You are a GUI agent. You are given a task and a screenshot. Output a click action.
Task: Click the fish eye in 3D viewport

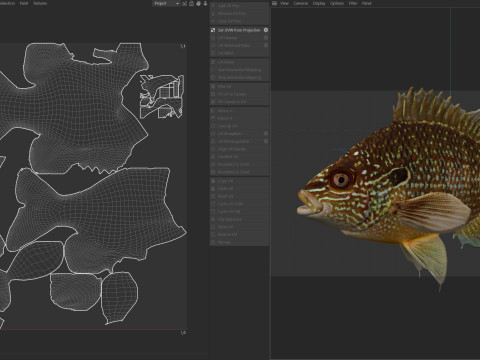(x=341, y=180)
